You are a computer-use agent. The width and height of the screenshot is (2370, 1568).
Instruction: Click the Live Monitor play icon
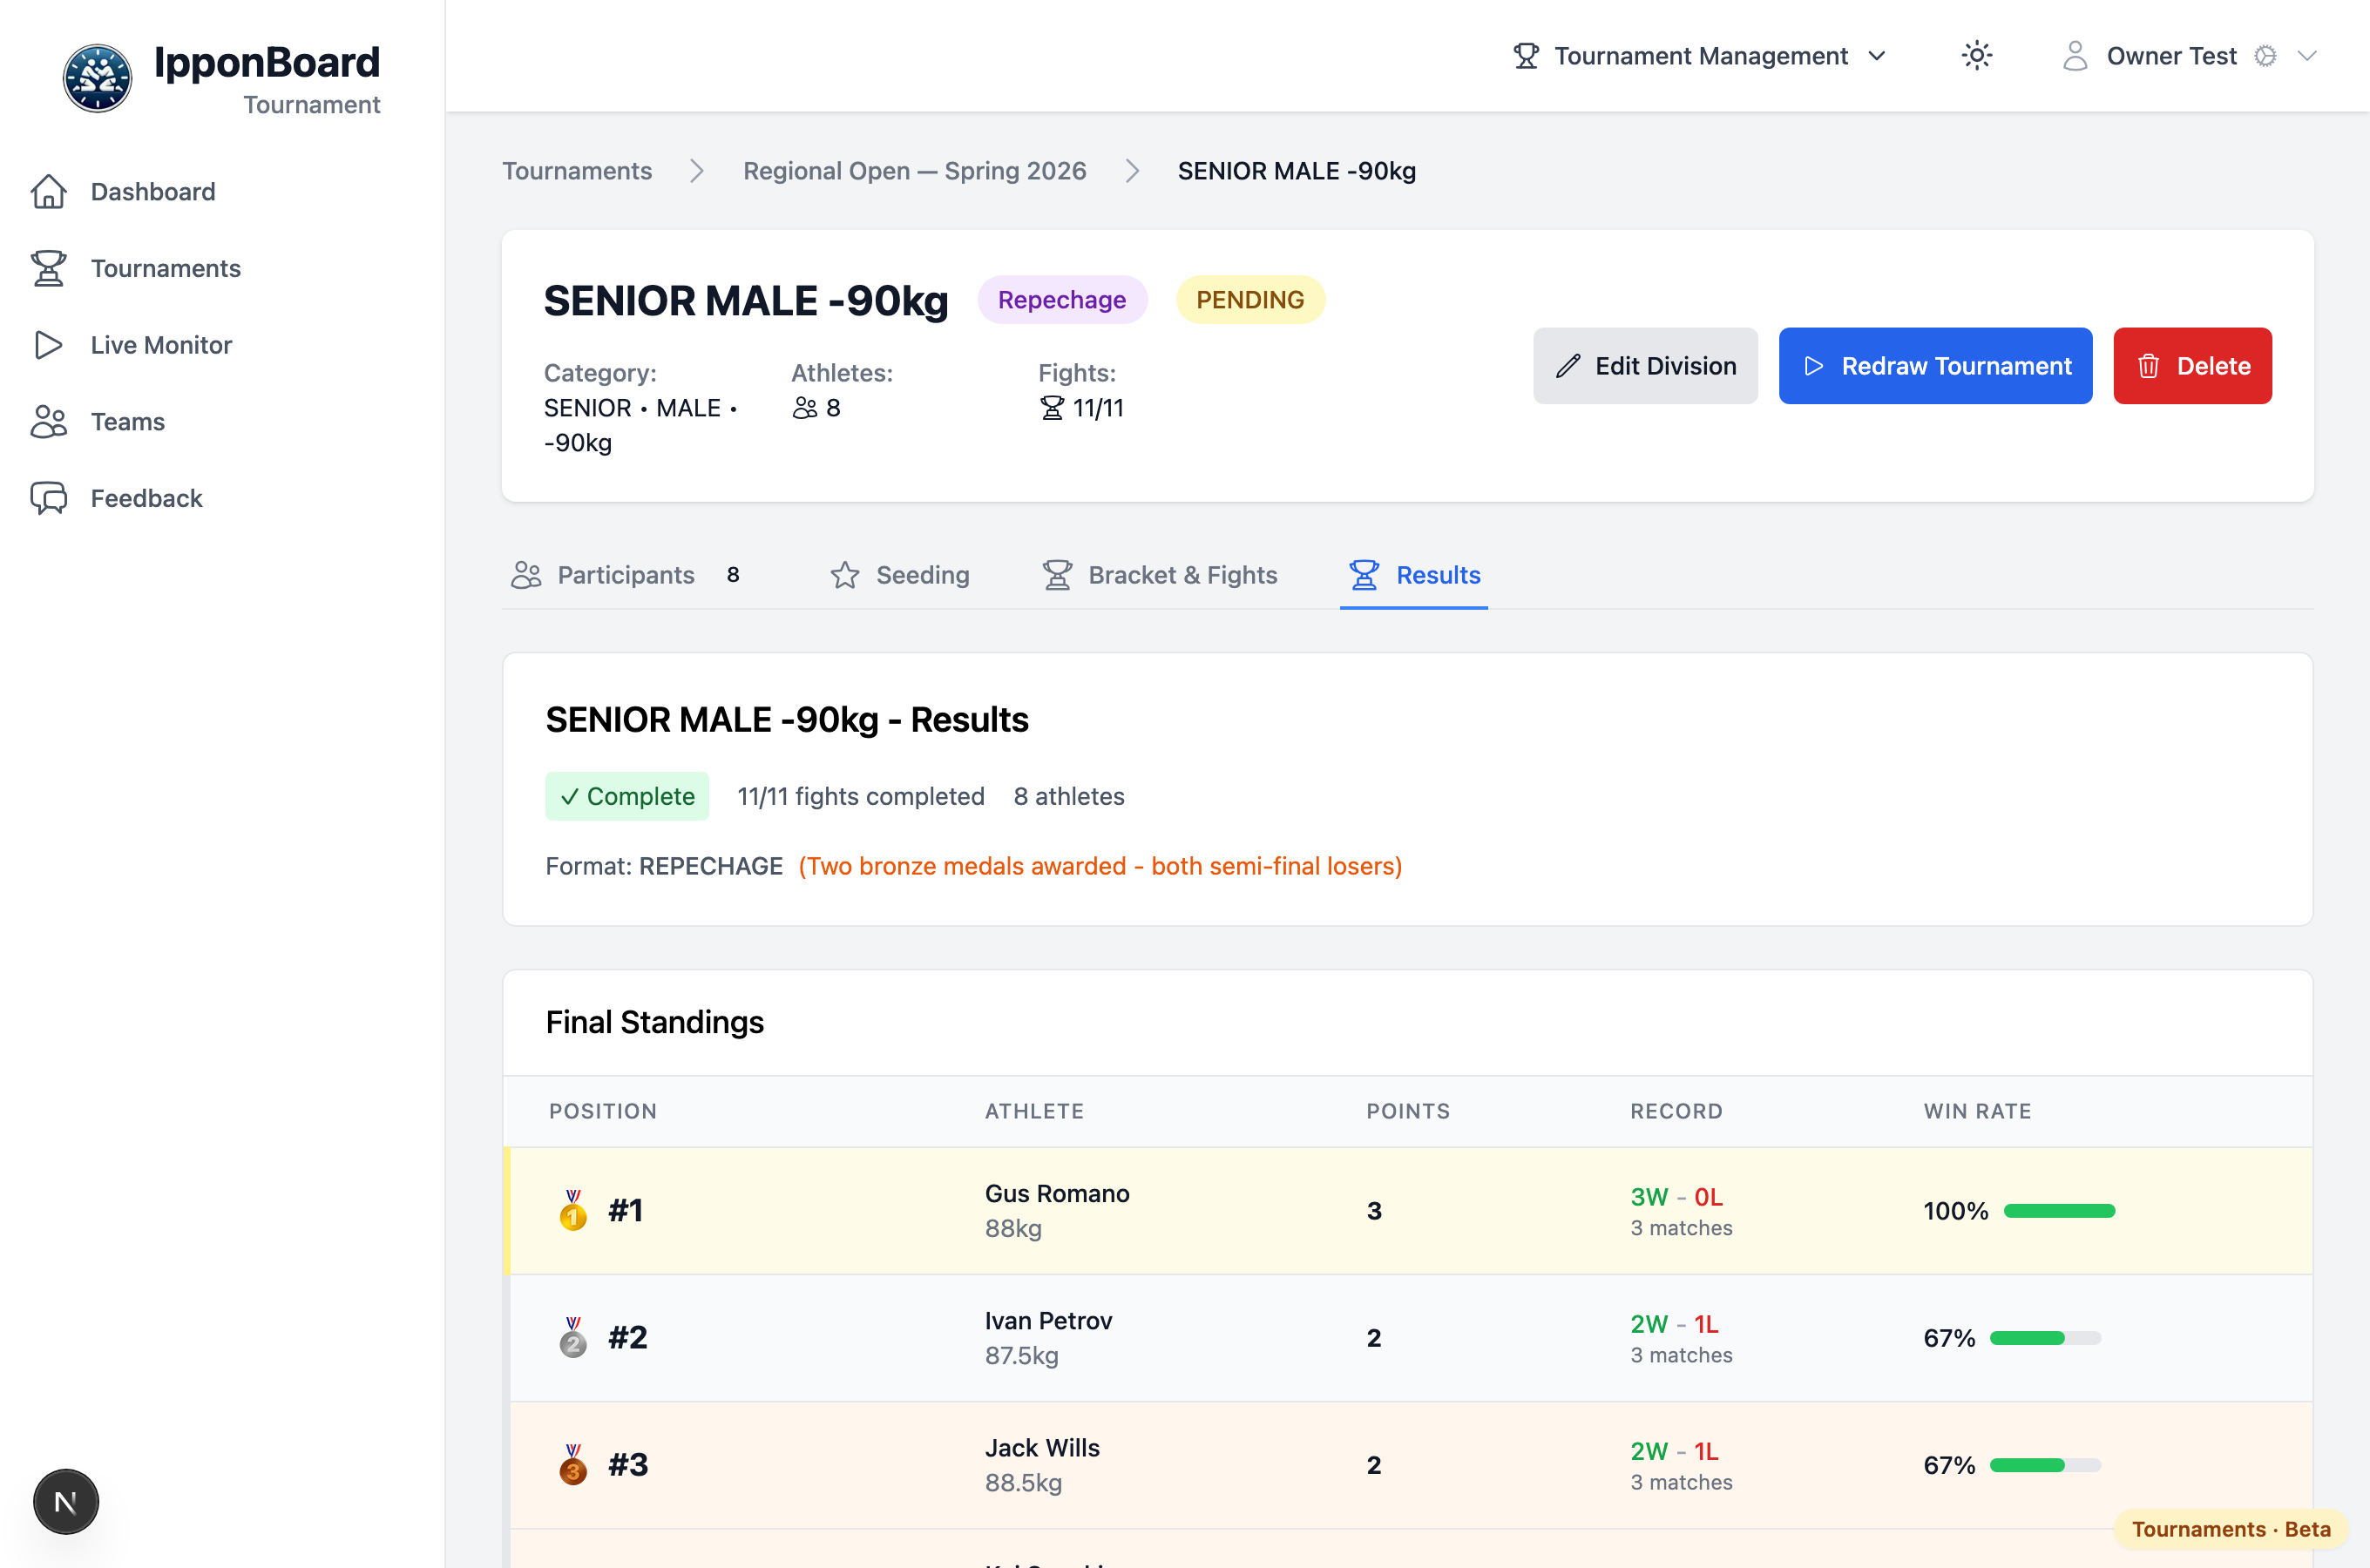[x=48, y=345]
